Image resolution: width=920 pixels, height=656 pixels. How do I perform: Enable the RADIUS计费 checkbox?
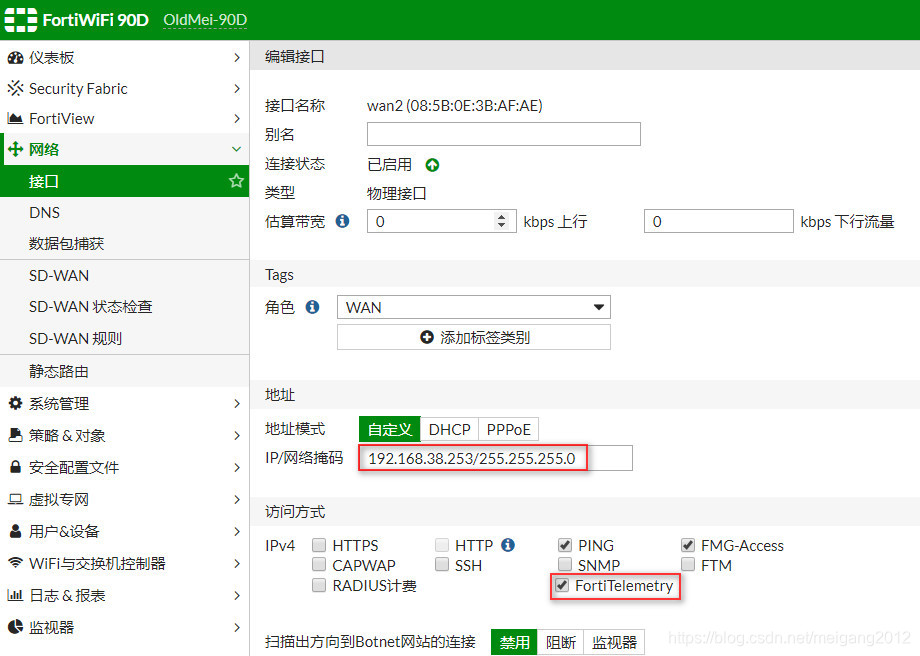click(319, 585)
